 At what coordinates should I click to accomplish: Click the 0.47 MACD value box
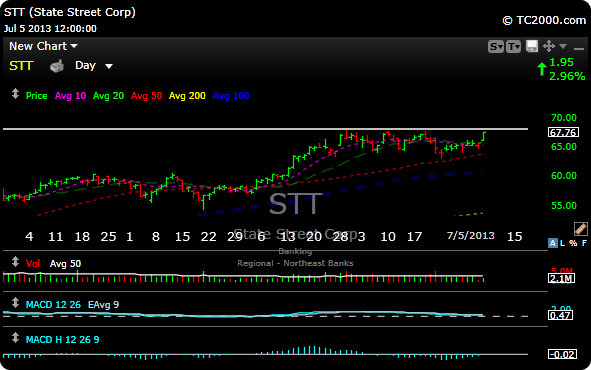tap(560, 315)
